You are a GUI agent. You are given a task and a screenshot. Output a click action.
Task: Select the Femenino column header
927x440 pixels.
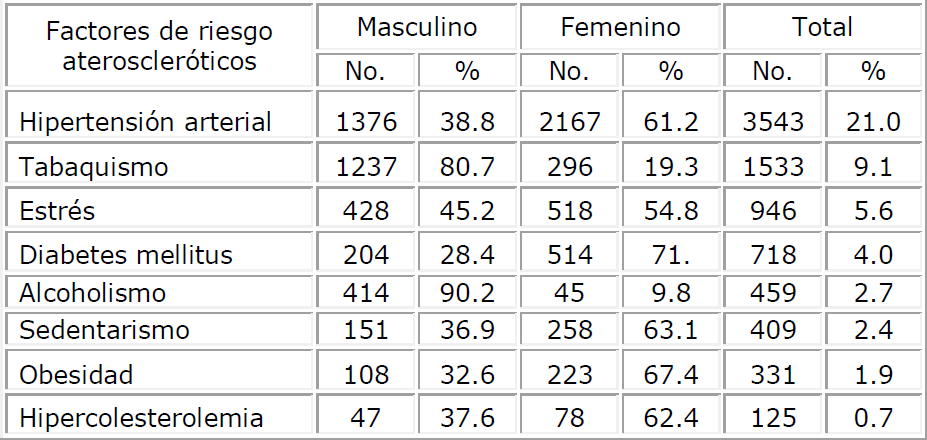coord(621,27)
